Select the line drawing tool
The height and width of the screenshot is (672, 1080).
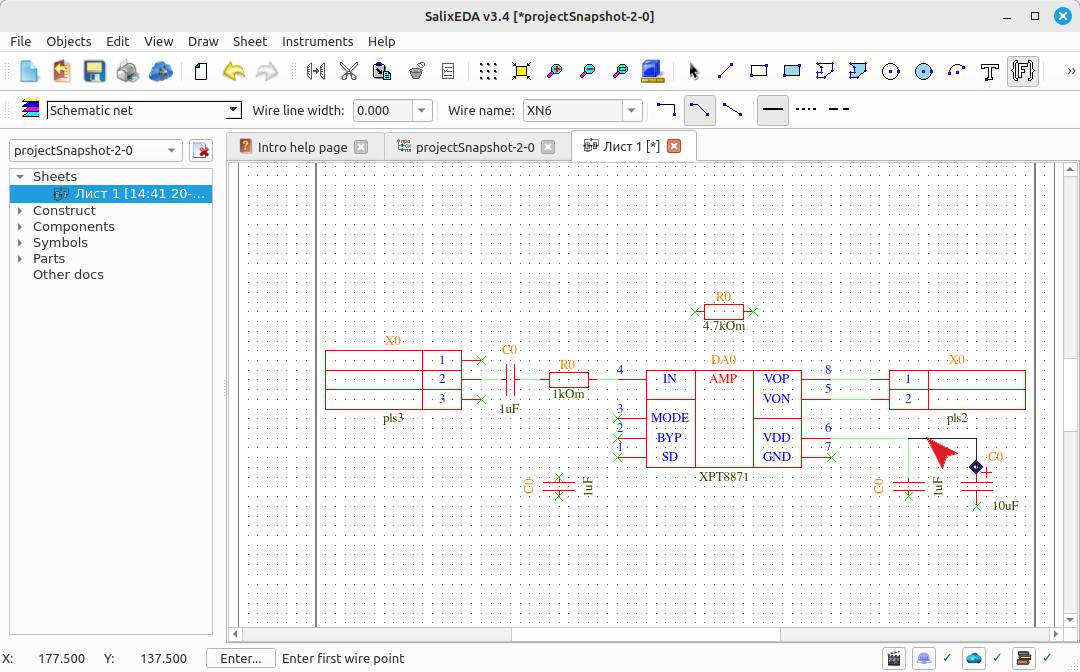[725, 71]
